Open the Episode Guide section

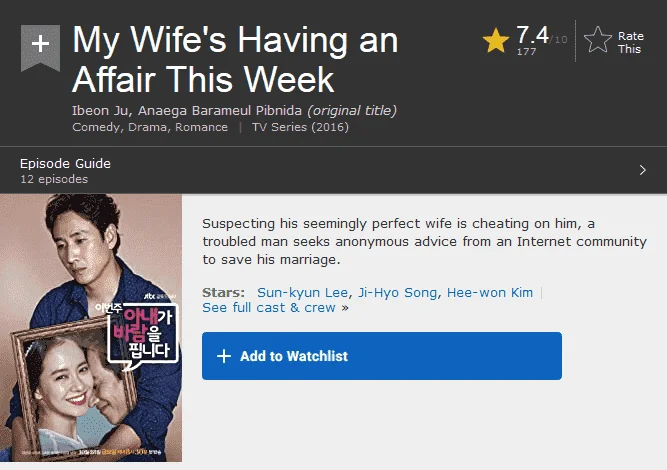334,171
